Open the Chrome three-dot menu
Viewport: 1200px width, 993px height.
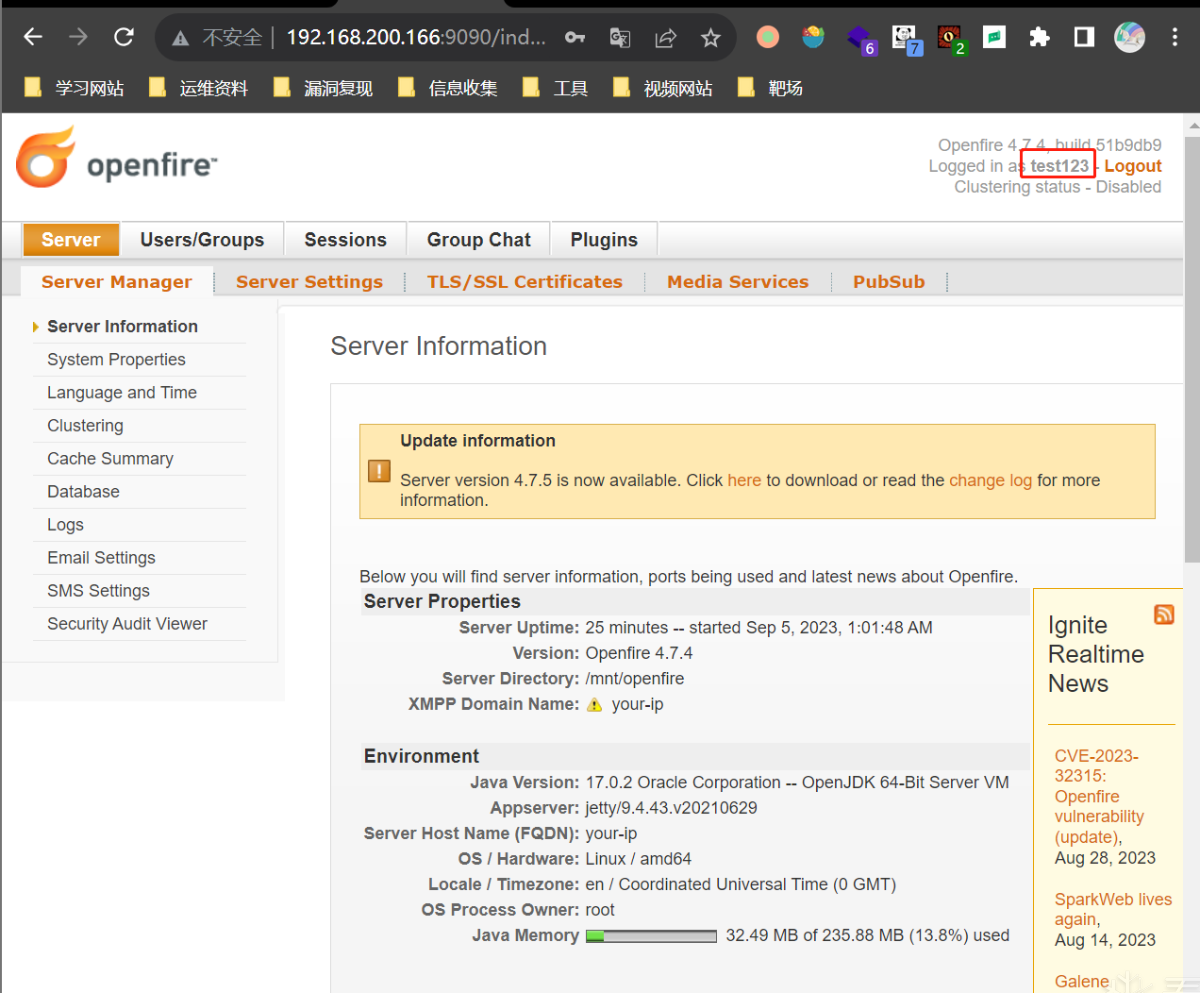tap(1175, 38)
